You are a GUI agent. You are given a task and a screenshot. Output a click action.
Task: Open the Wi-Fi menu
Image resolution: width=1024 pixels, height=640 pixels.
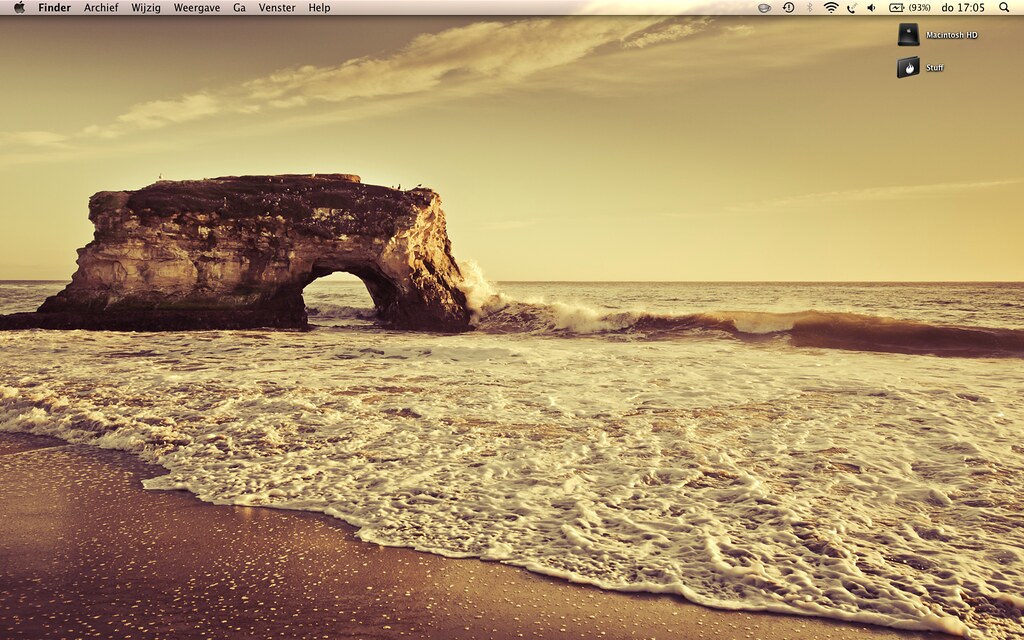coord(831,8)
